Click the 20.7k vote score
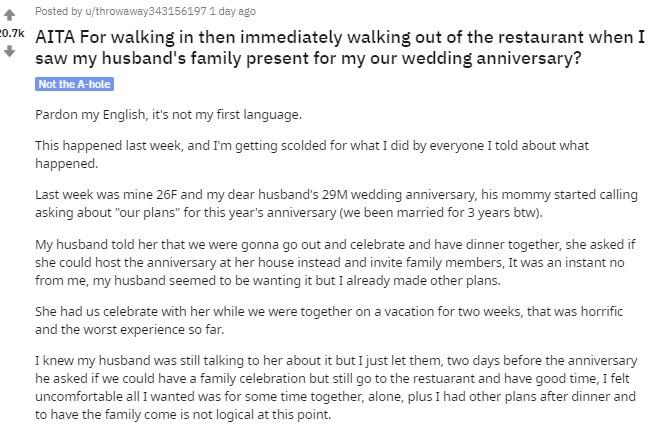 [x=10, y=33]
